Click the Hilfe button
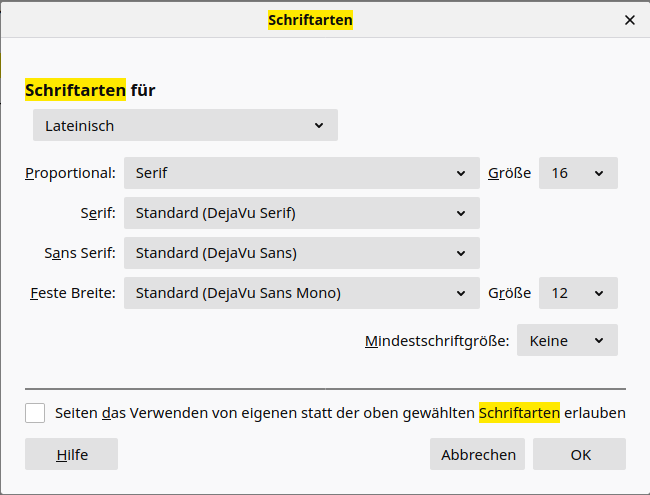This screenshot has width=650, height=495. click(71, 454)
